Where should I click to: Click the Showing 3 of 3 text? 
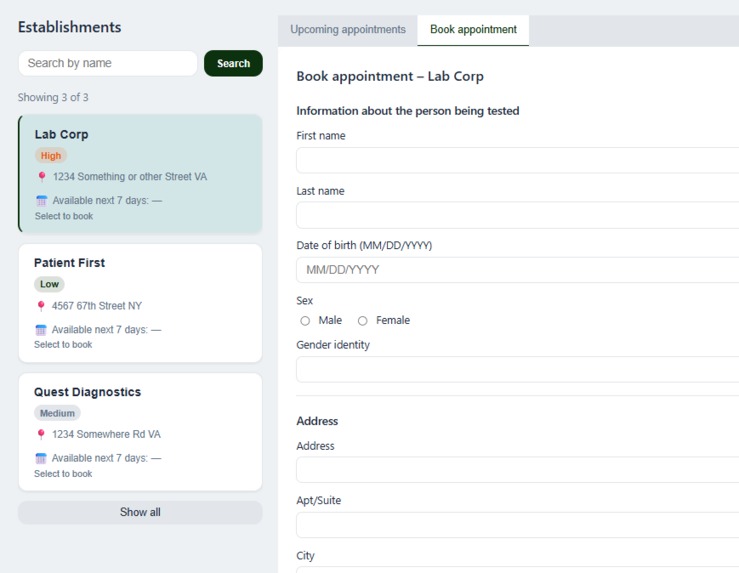pos(53,98)
